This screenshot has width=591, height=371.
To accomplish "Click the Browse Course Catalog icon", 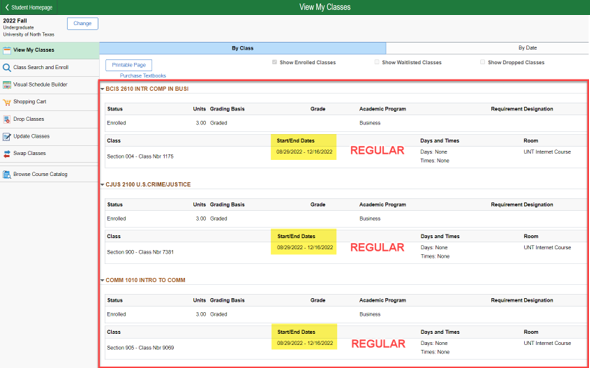I will (x=7, y=175).
